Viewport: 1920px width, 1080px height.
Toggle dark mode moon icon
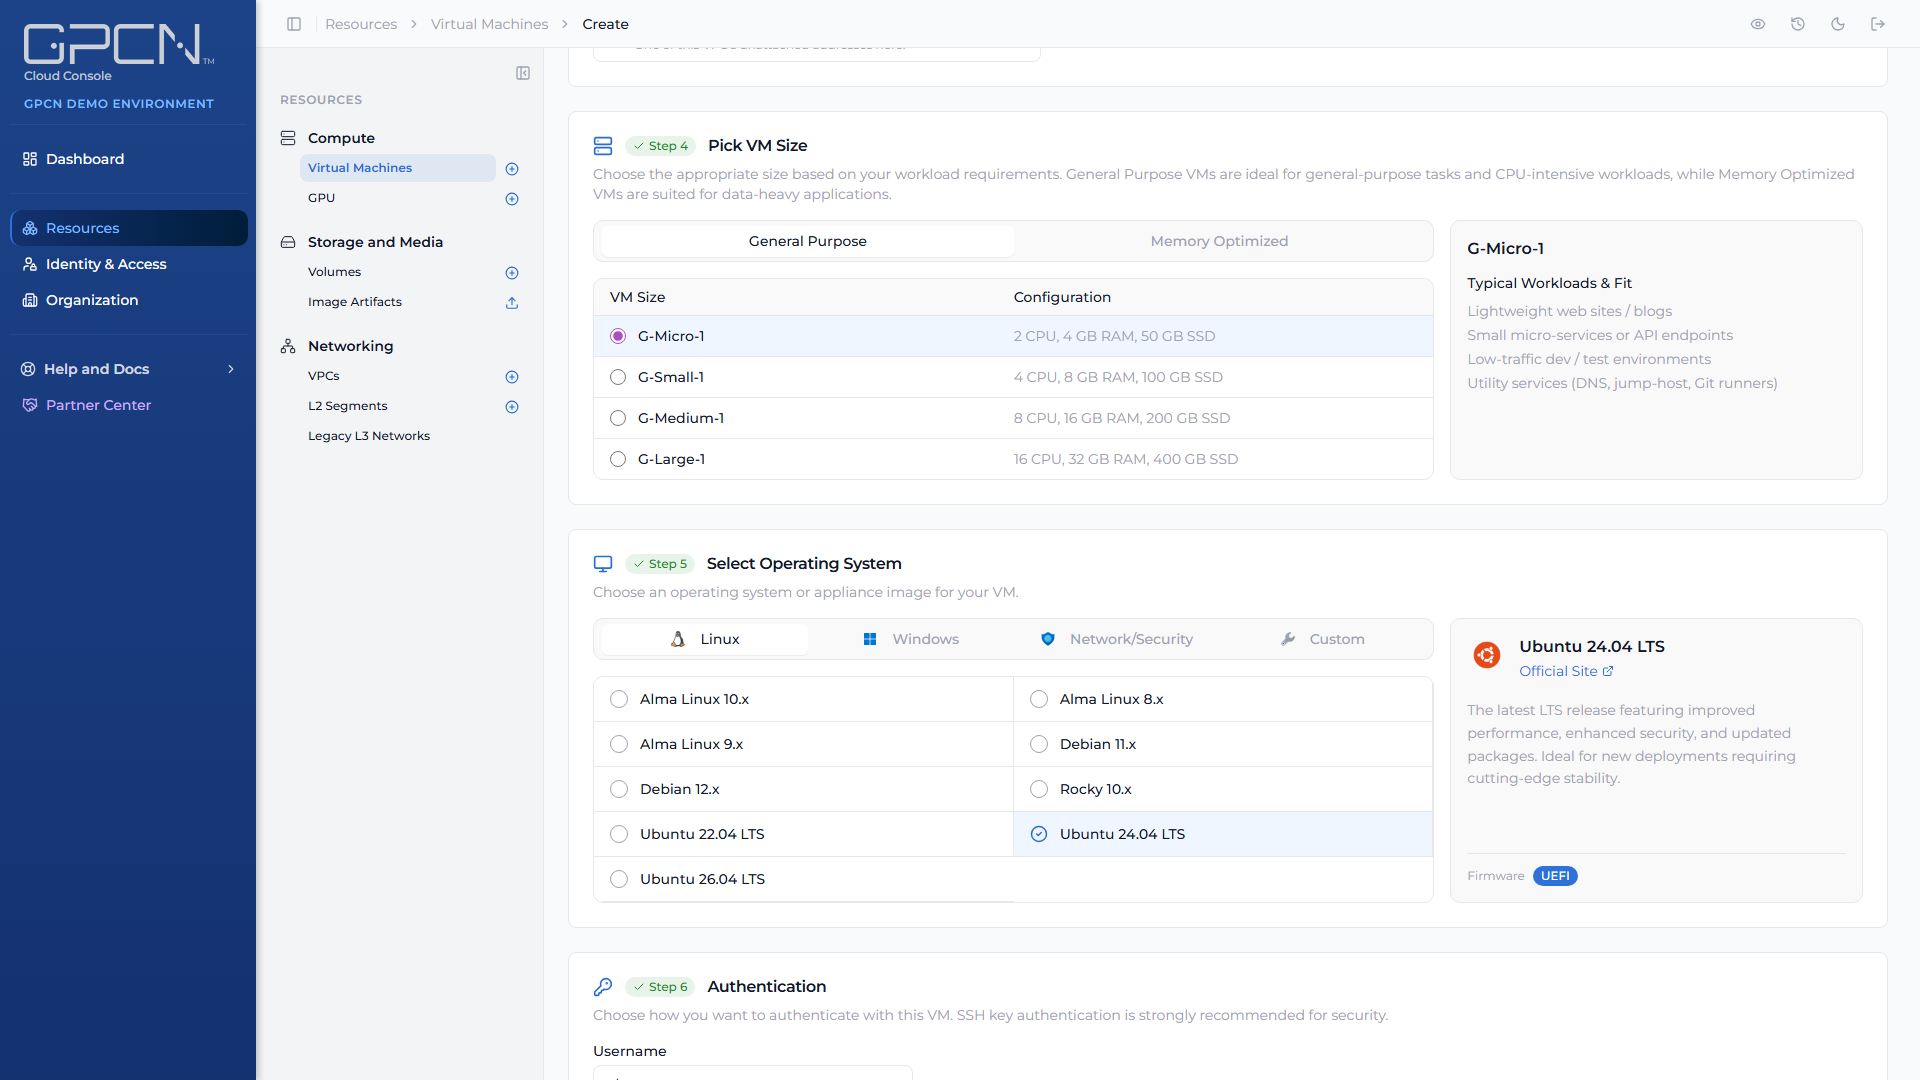[1838, 24]
